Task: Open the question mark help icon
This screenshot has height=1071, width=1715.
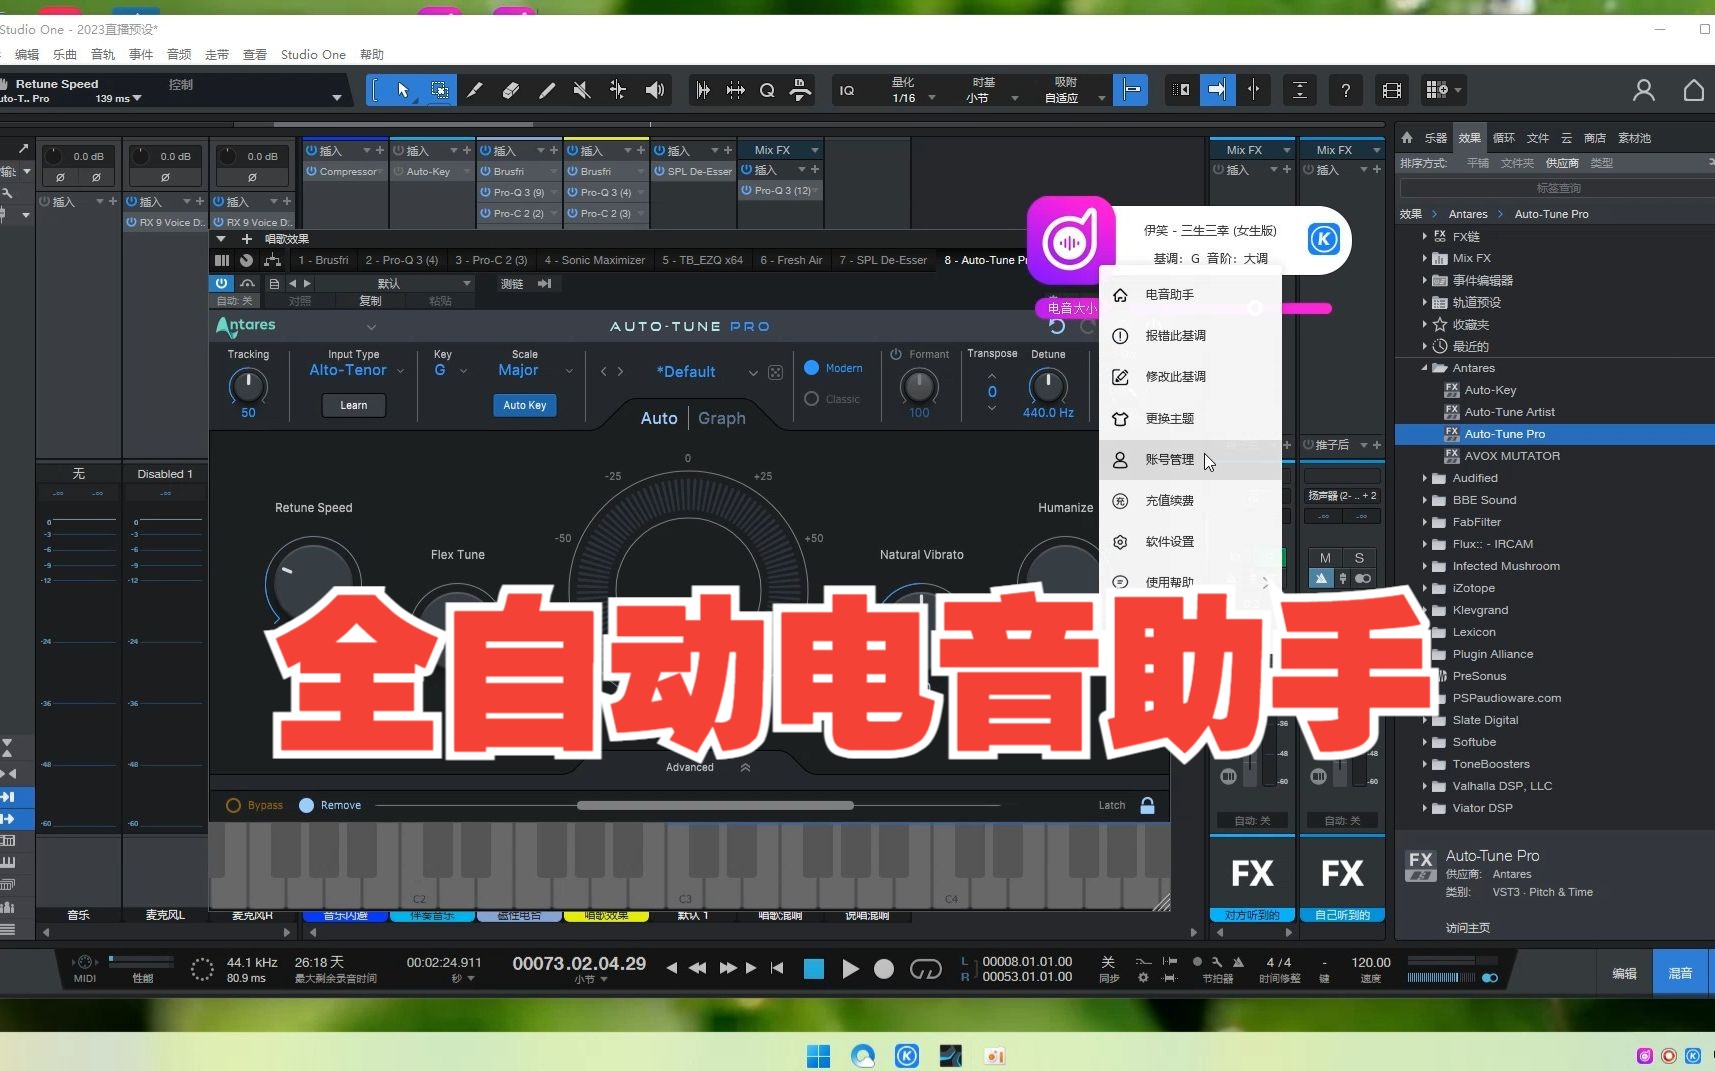Action: 1346,90
